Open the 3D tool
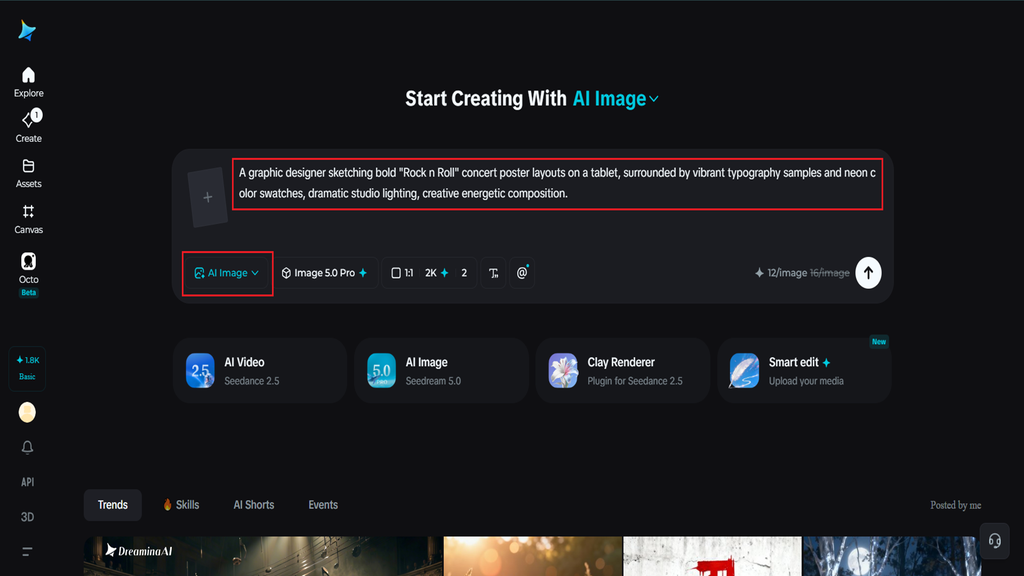Image resolution: width=1024 pixels, height=576 pixels. pos(27,517)
